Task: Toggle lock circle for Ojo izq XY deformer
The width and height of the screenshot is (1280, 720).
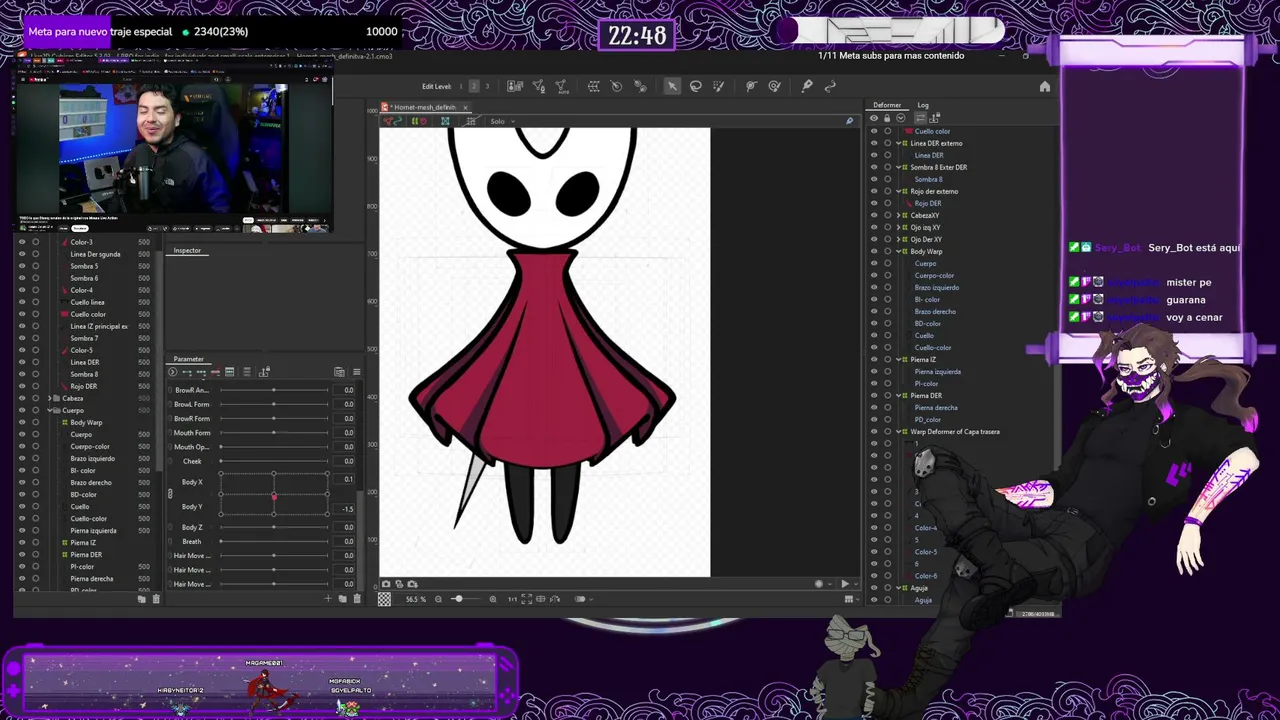Action: tap(887, 227)
